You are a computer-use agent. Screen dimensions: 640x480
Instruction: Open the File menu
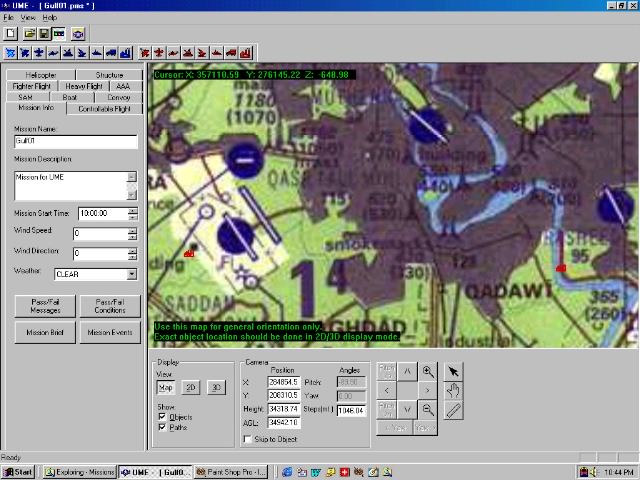click(8, 18)
